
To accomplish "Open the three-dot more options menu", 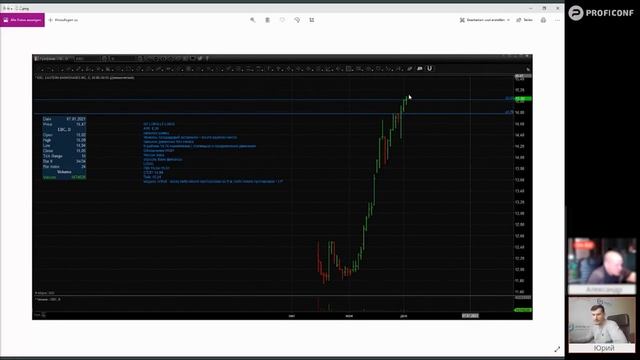I will pyautogui.click(x=558, y=20).
